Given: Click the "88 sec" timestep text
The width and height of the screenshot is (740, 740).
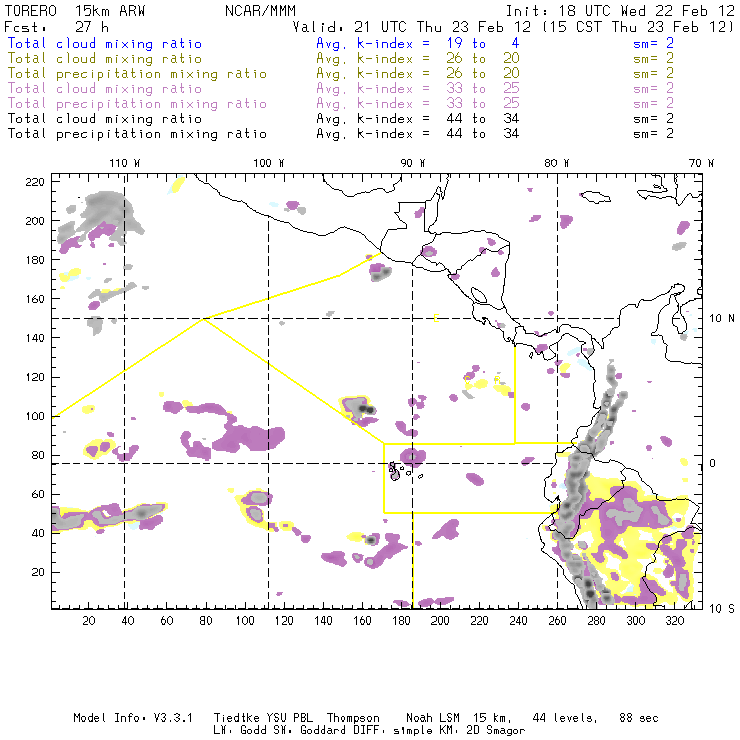Looking at the screenshot, I should 639,718.
